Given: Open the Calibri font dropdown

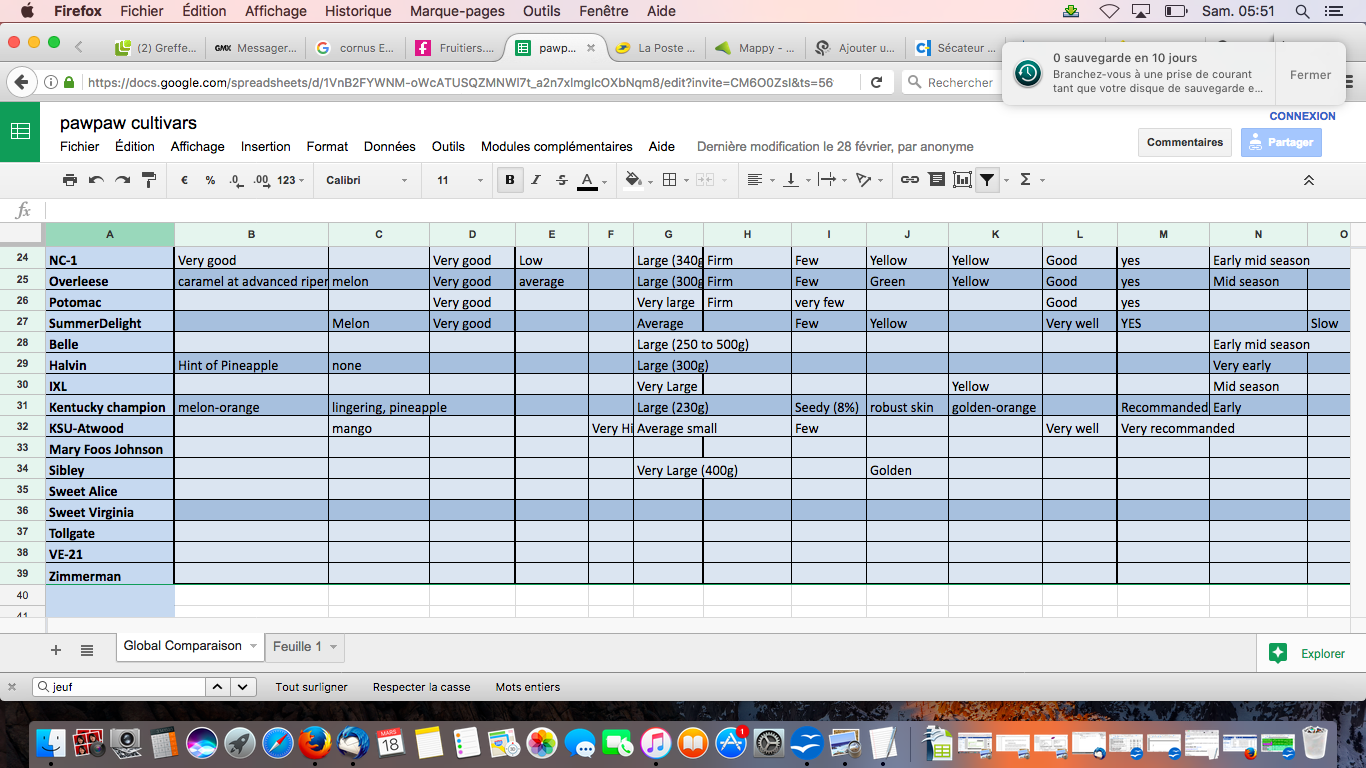Looking at the screenshot, I should point(367,180).
